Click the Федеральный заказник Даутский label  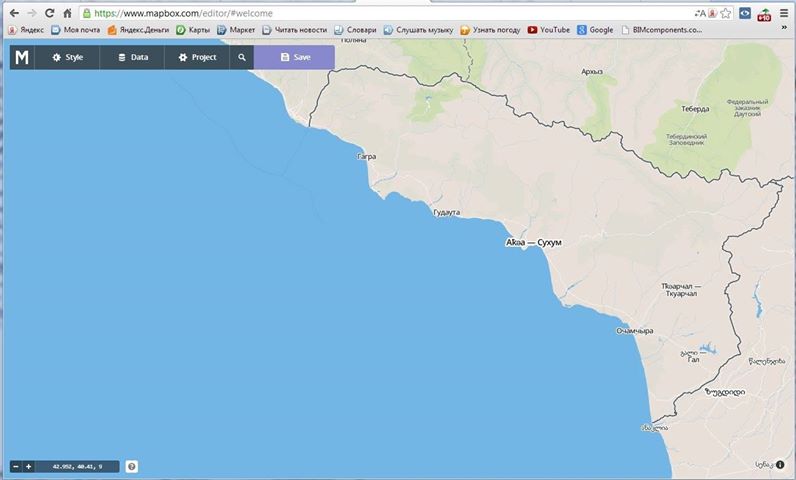click(x=747, y=108)
